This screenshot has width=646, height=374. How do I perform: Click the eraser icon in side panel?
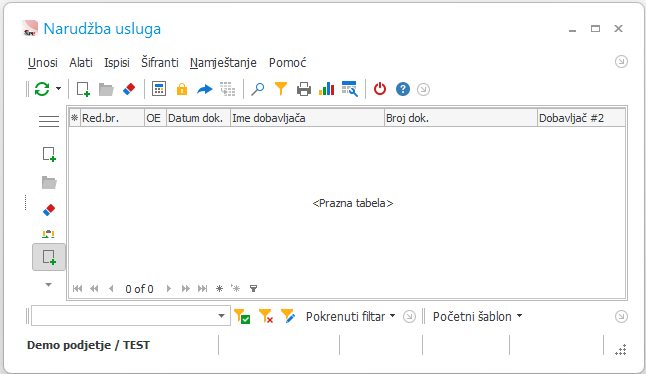(x=49, y=210)
